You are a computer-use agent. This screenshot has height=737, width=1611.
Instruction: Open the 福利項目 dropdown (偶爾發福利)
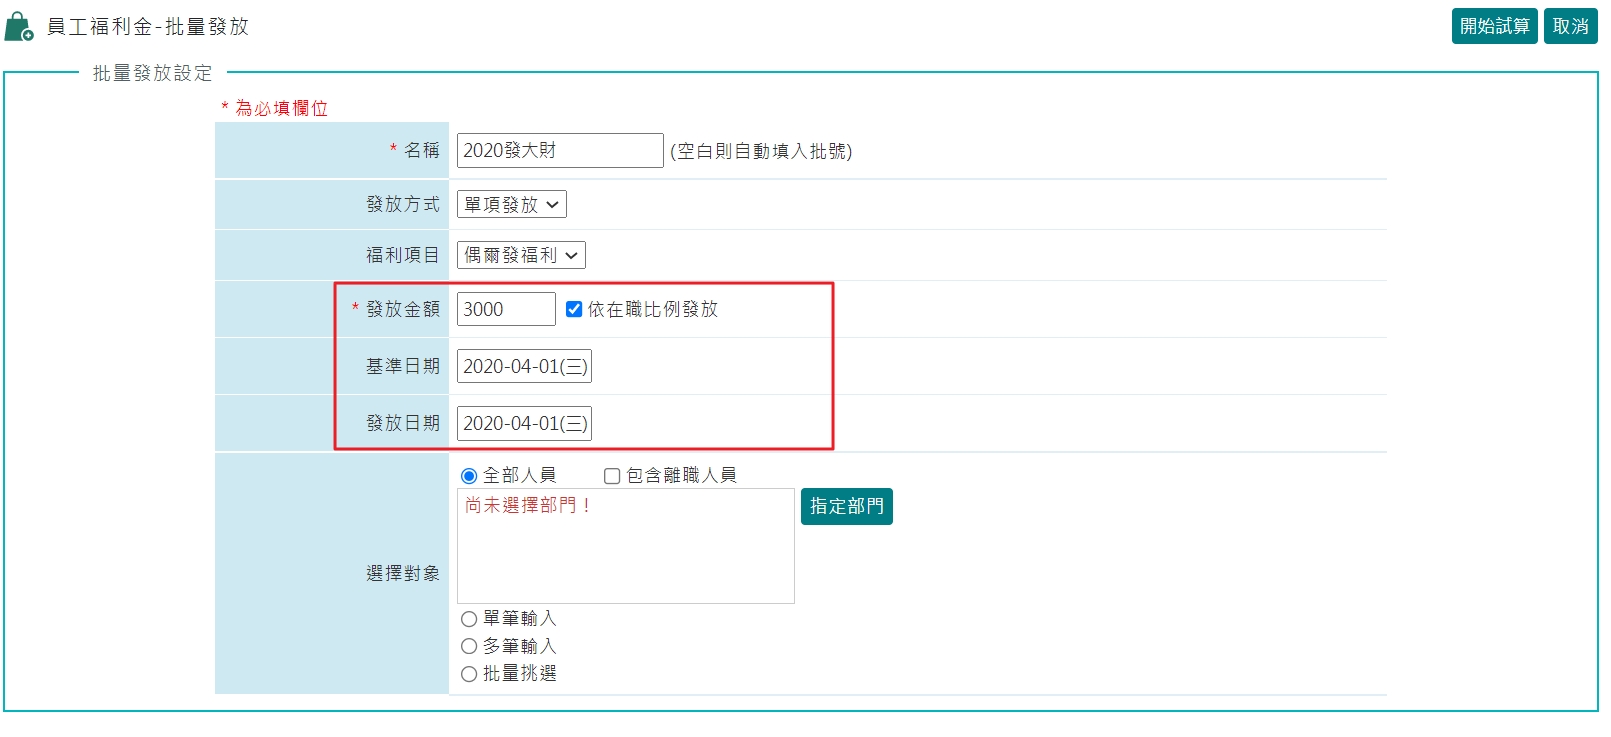point(521,255)
